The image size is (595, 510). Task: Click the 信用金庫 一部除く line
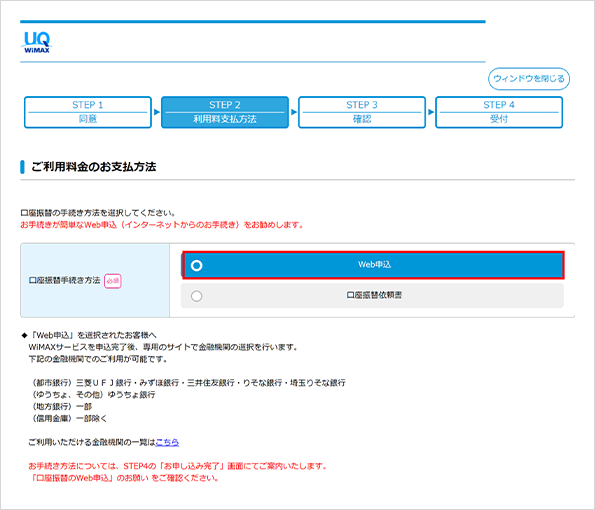click(x=69, y=419)
